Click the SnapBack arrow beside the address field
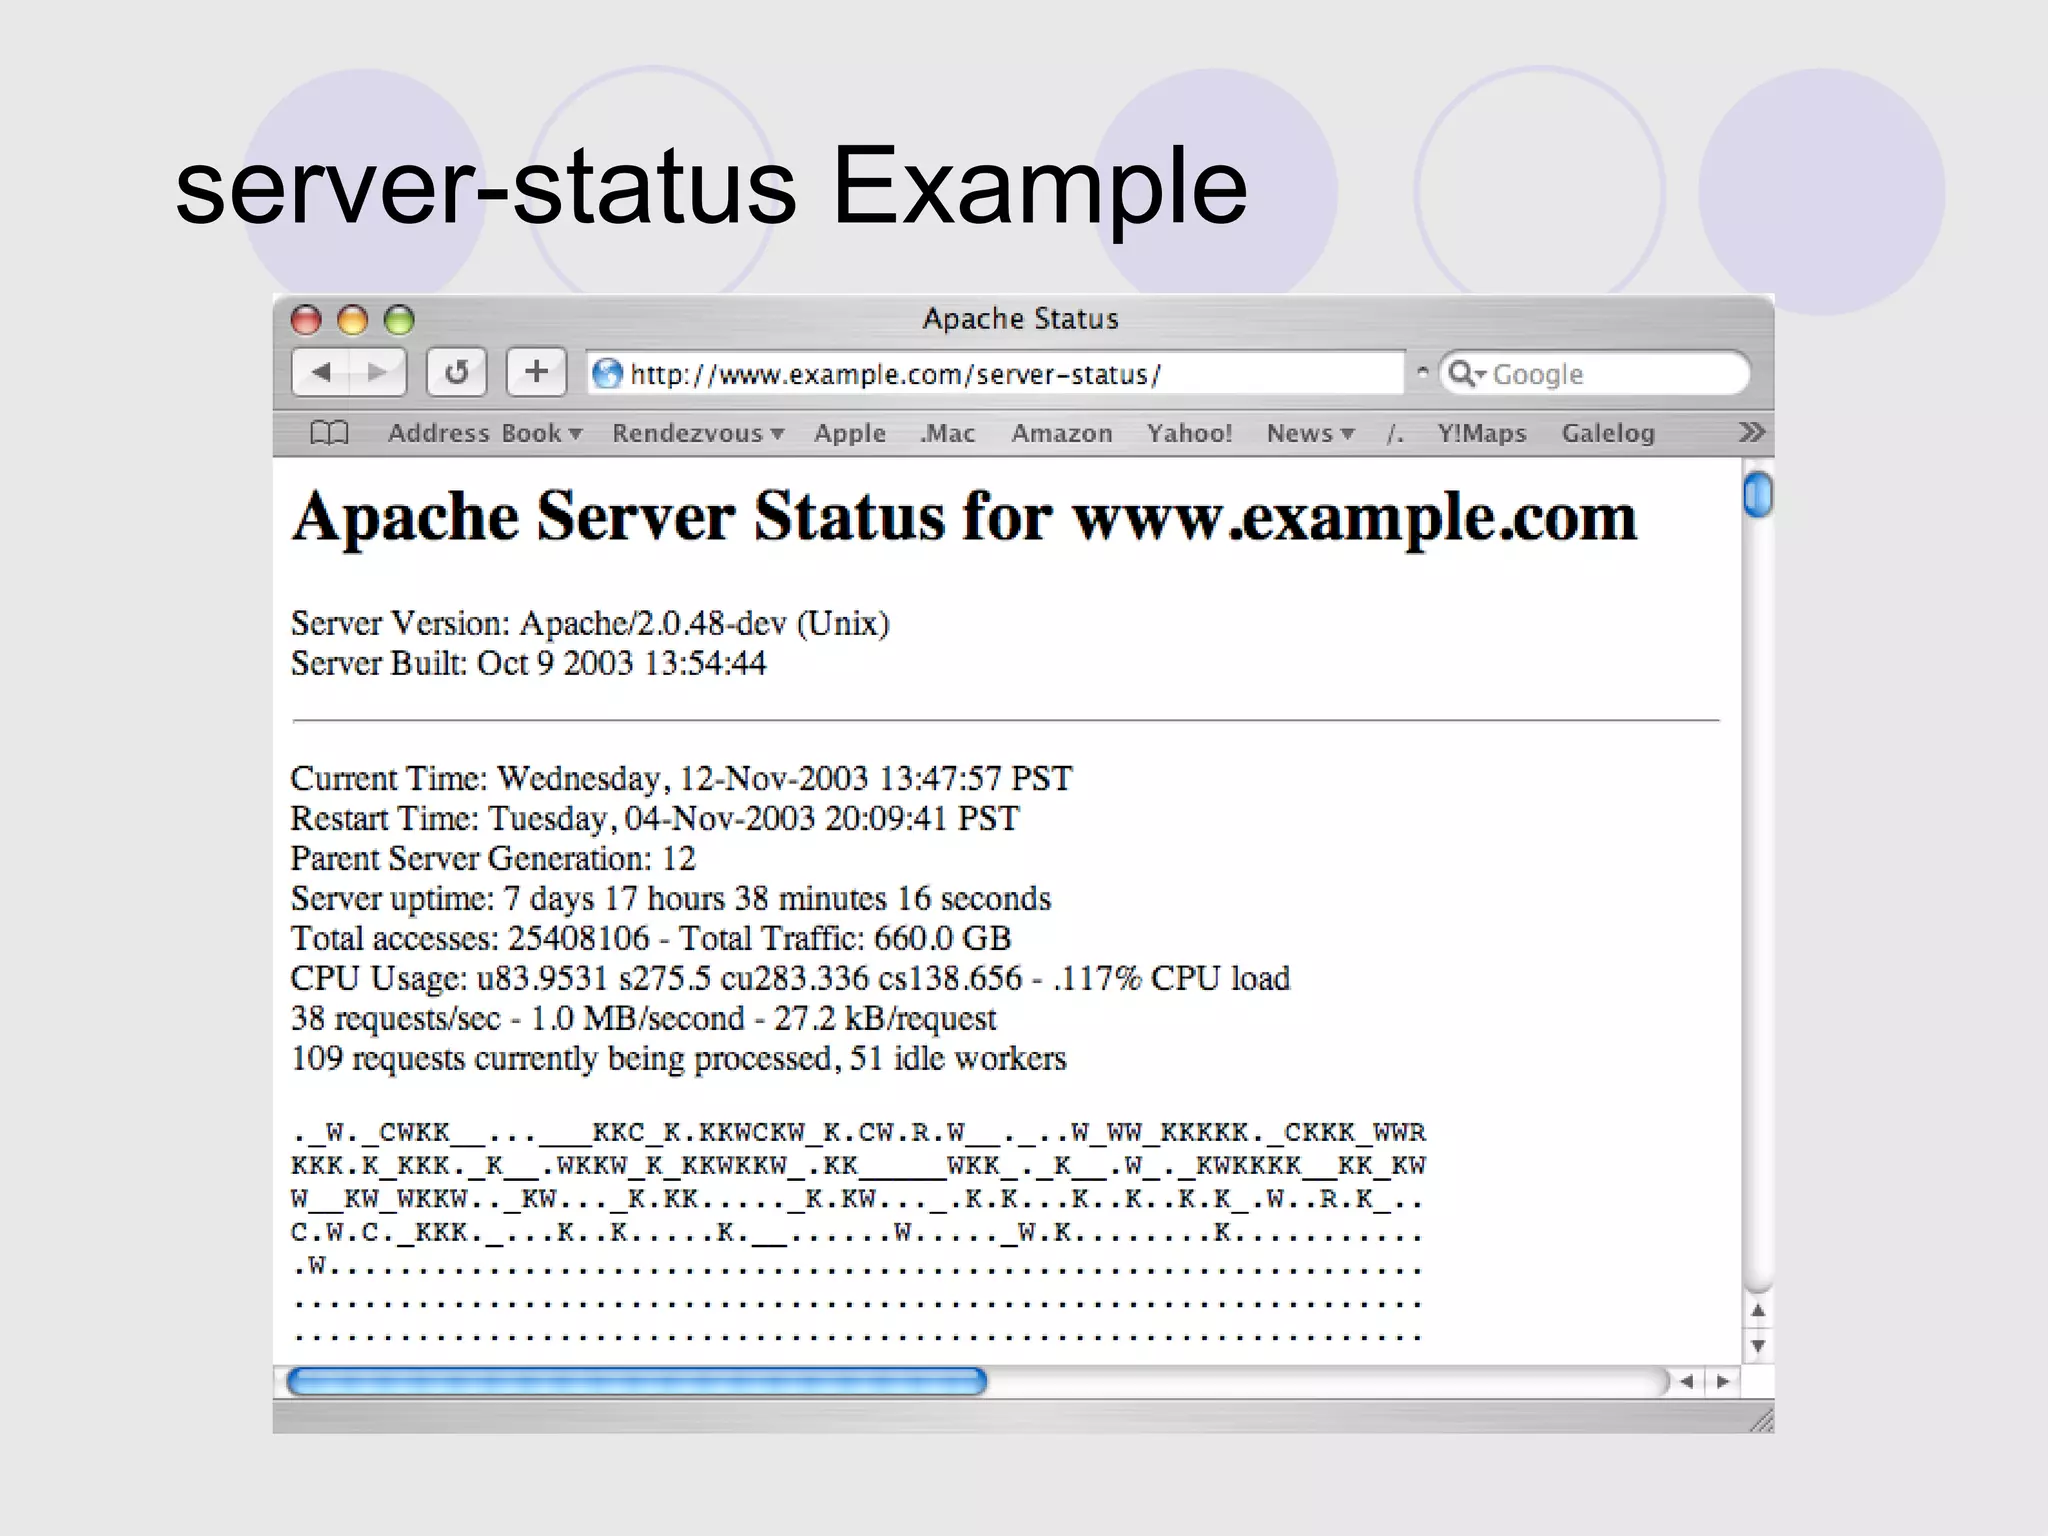 pos(1422,372)
